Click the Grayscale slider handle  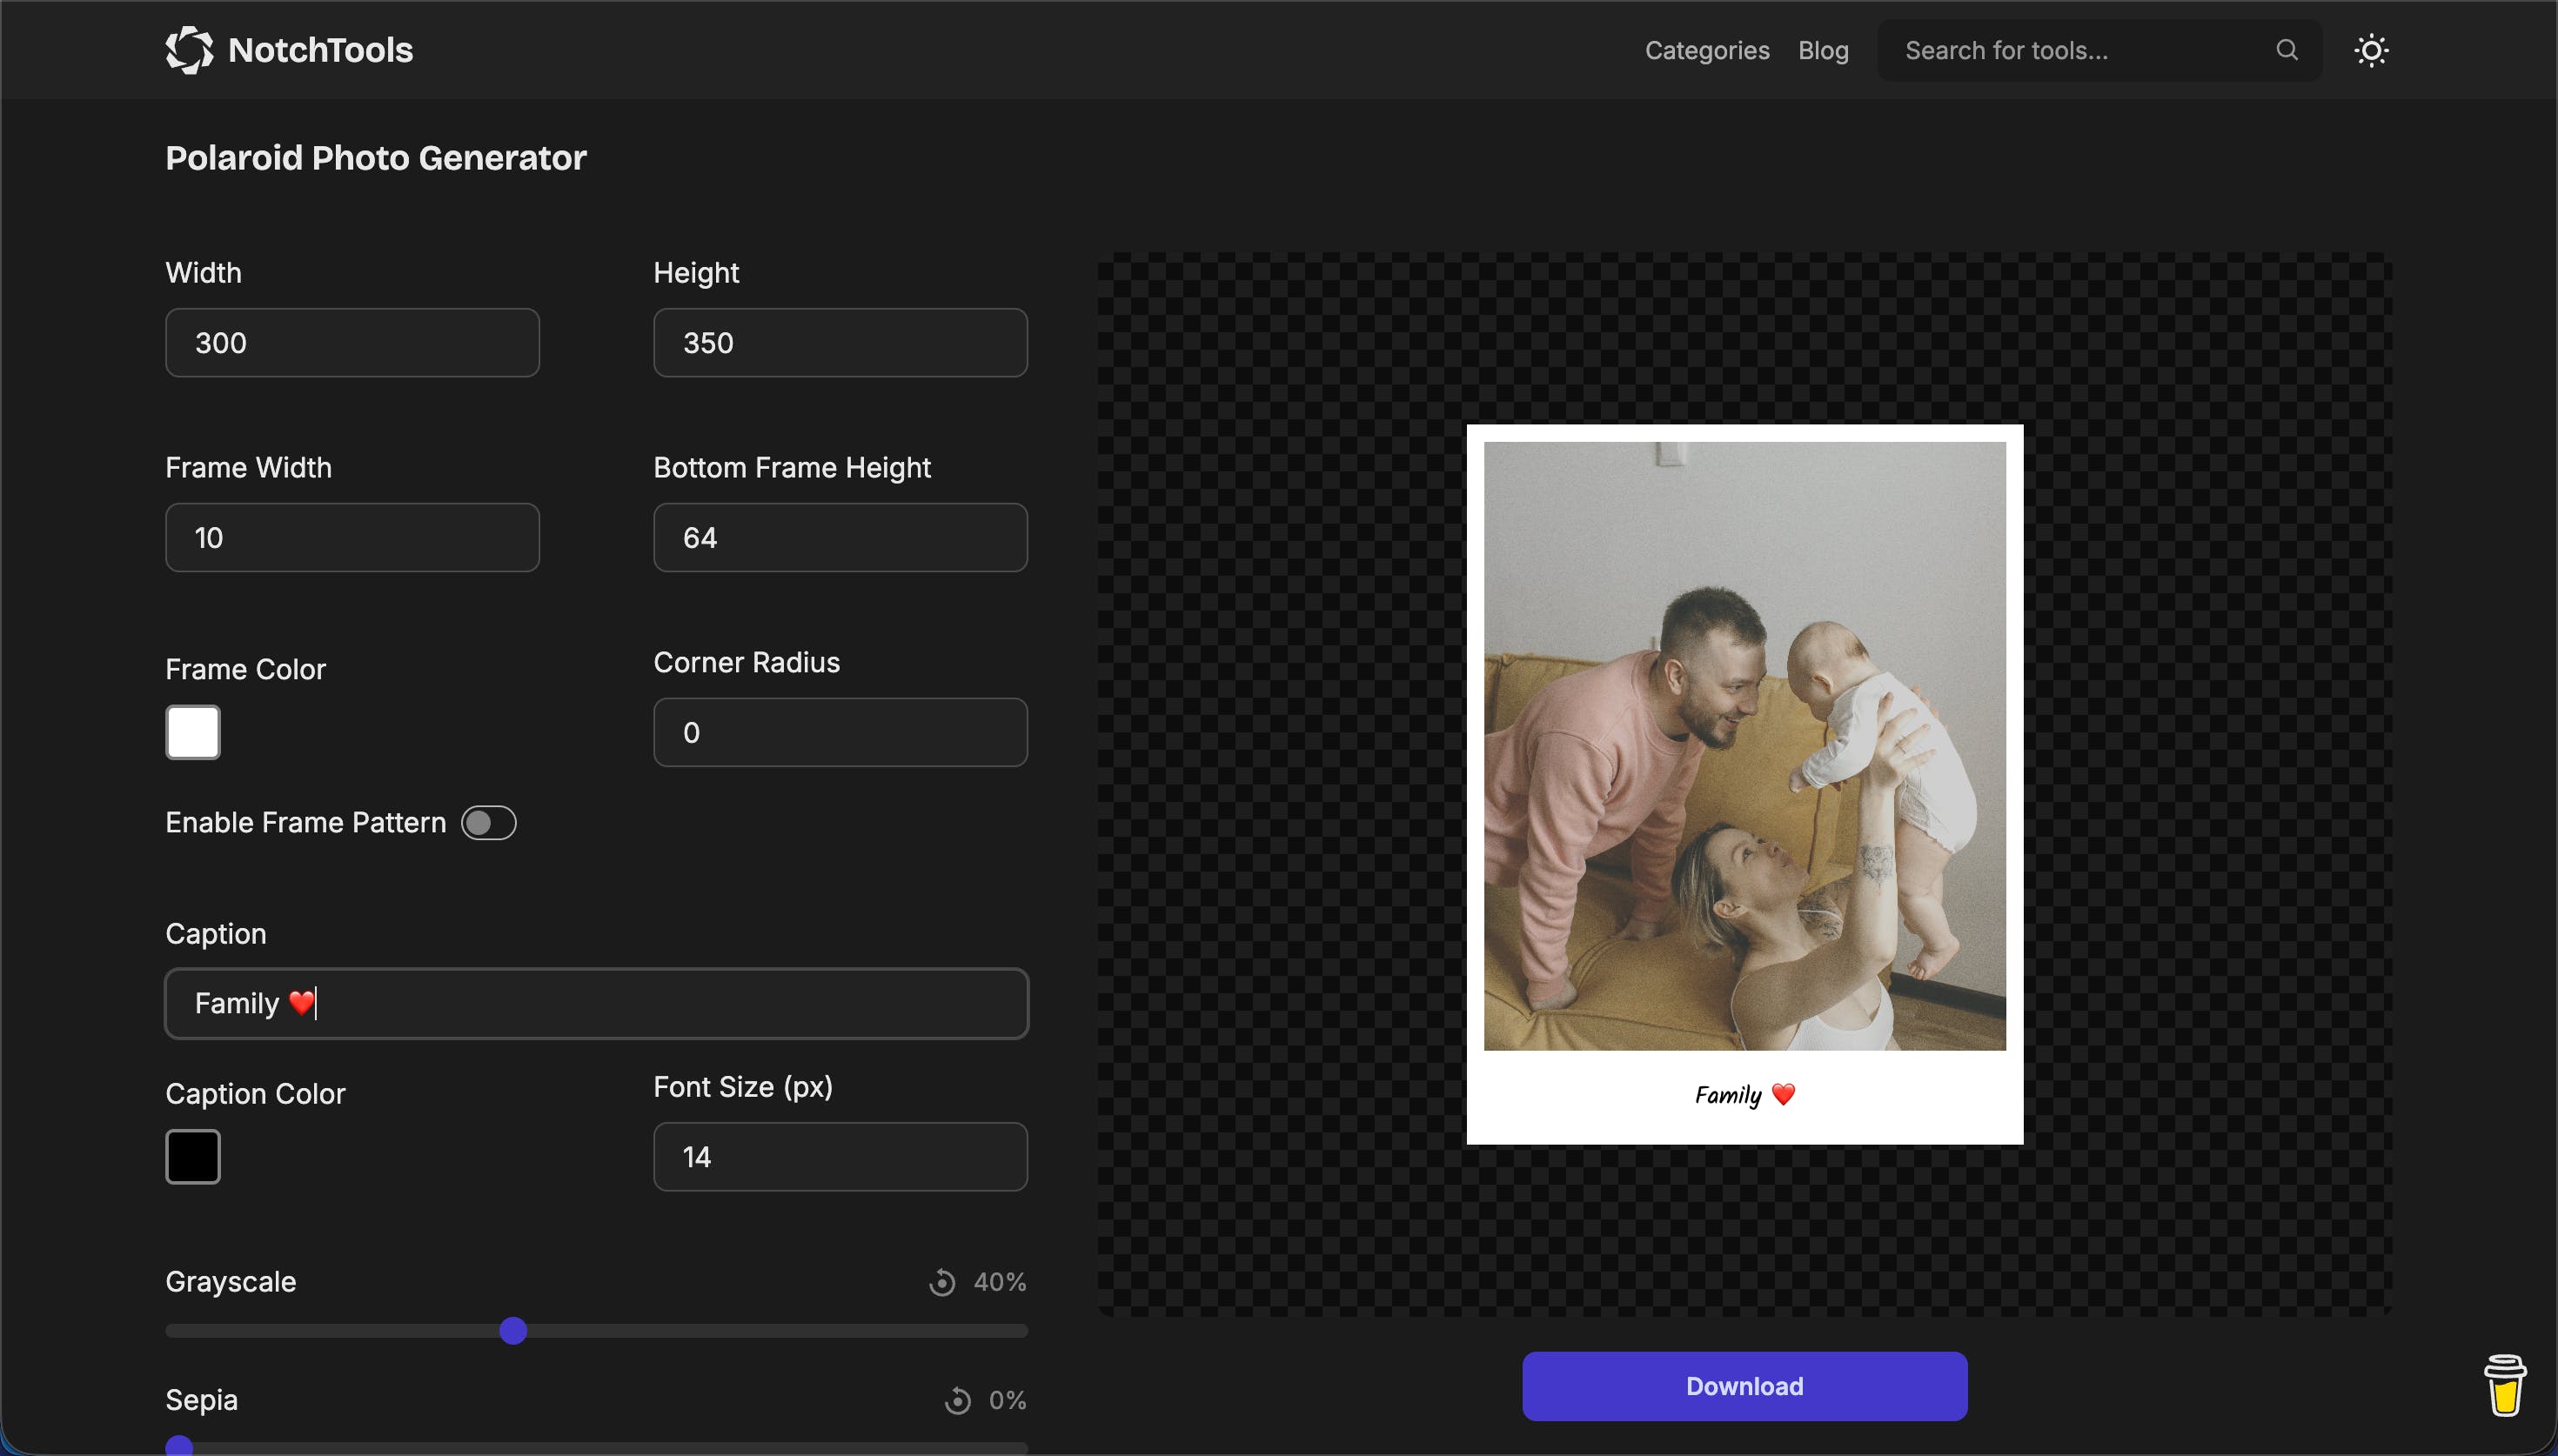(513, 1331)
